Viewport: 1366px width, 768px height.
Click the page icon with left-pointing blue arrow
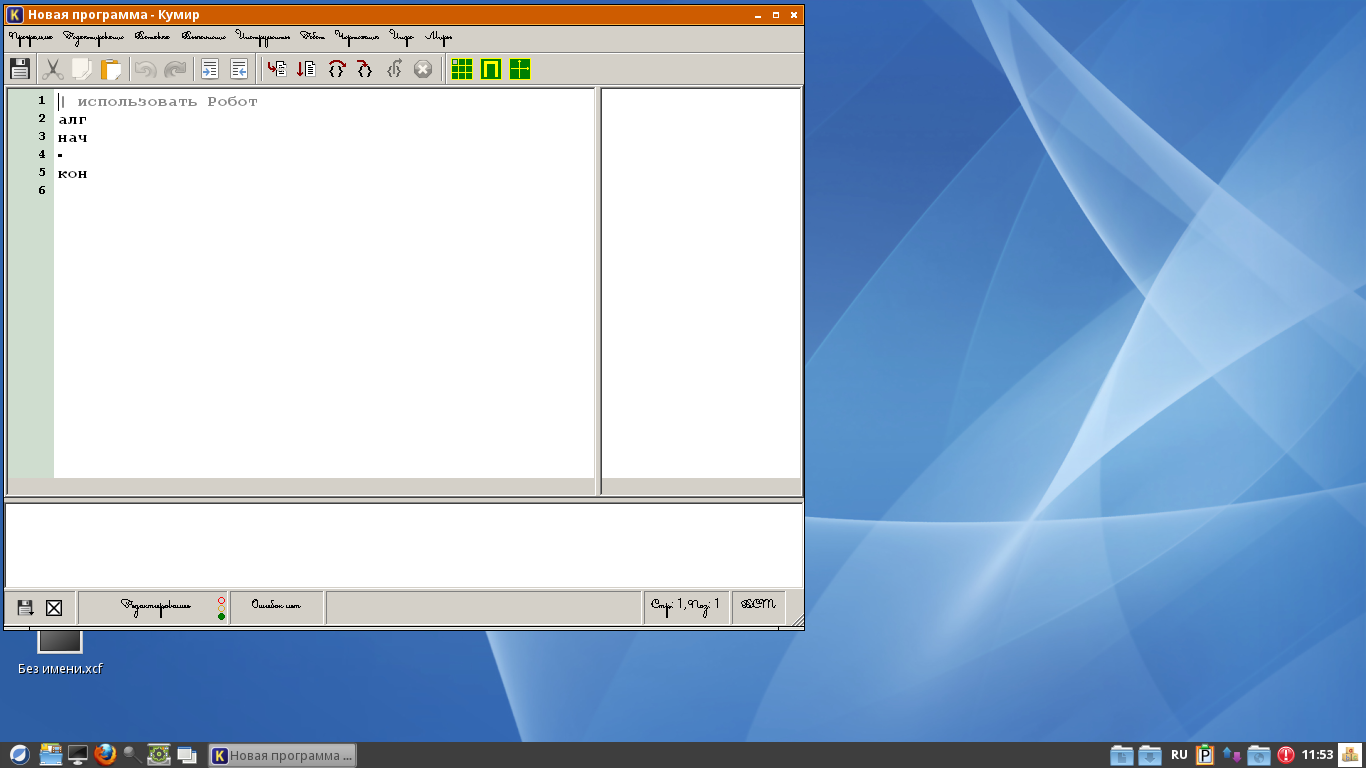239,69
